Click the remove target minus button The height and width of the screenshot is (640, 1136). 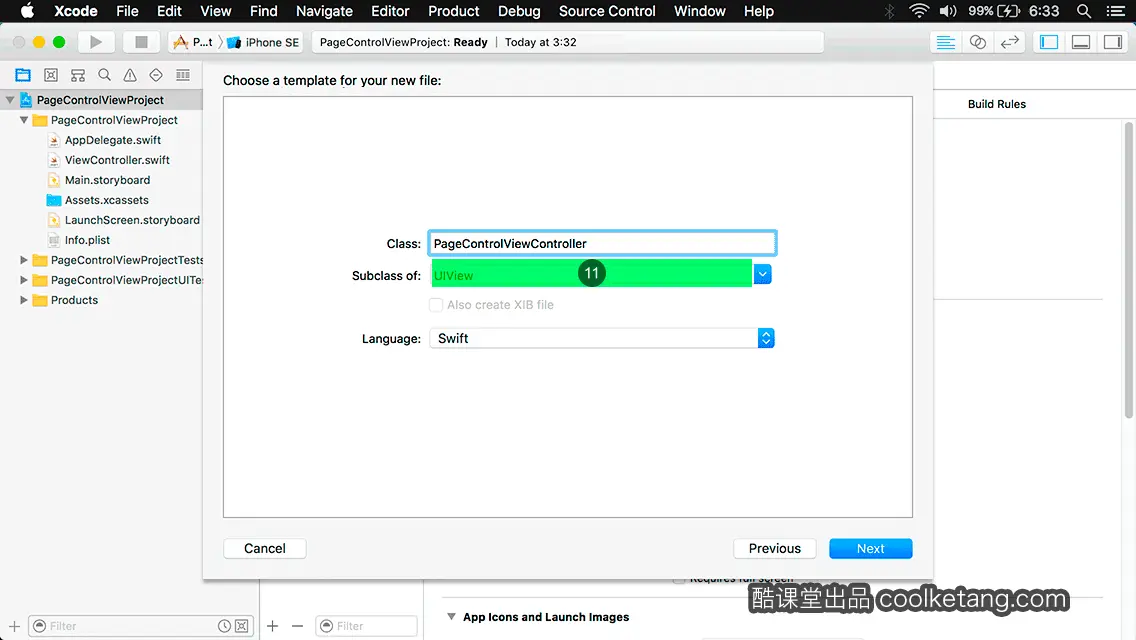pos(297,626)
